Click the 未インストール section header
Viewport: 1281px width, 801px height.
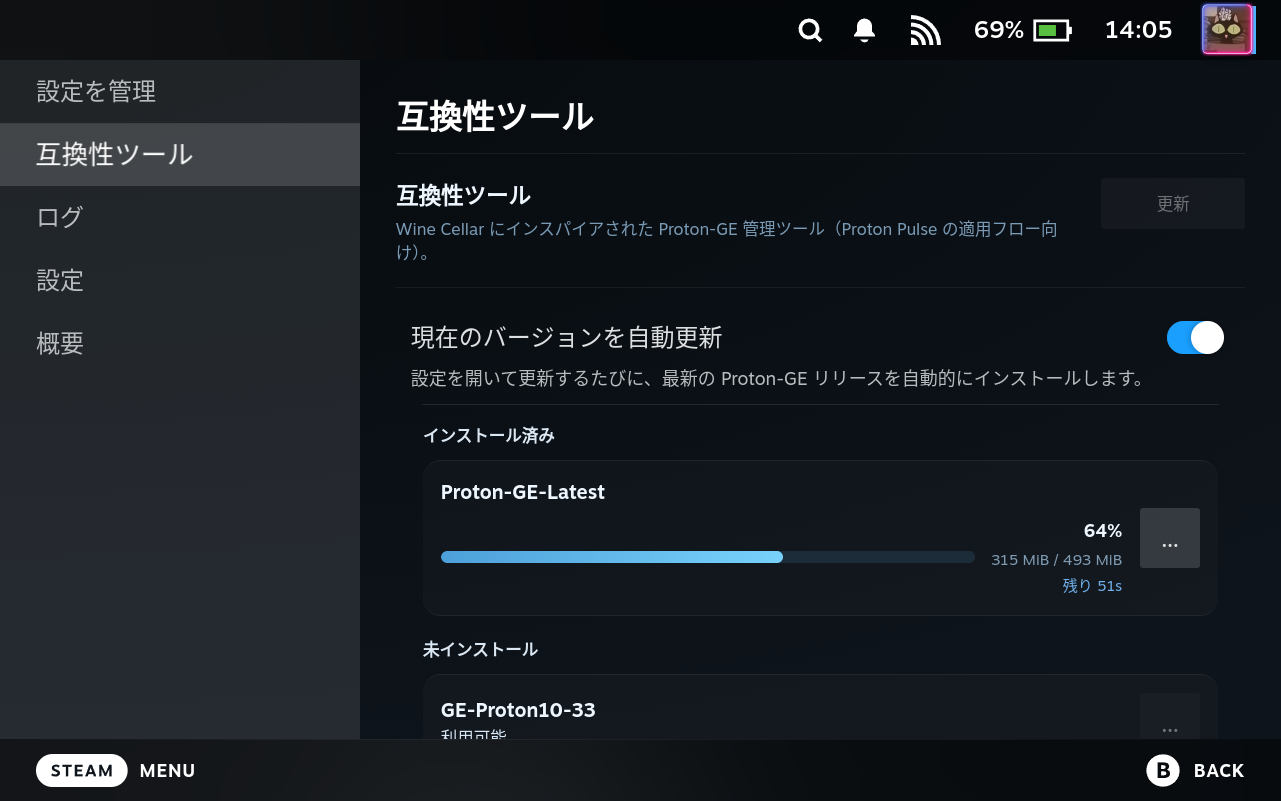(480, 649)
